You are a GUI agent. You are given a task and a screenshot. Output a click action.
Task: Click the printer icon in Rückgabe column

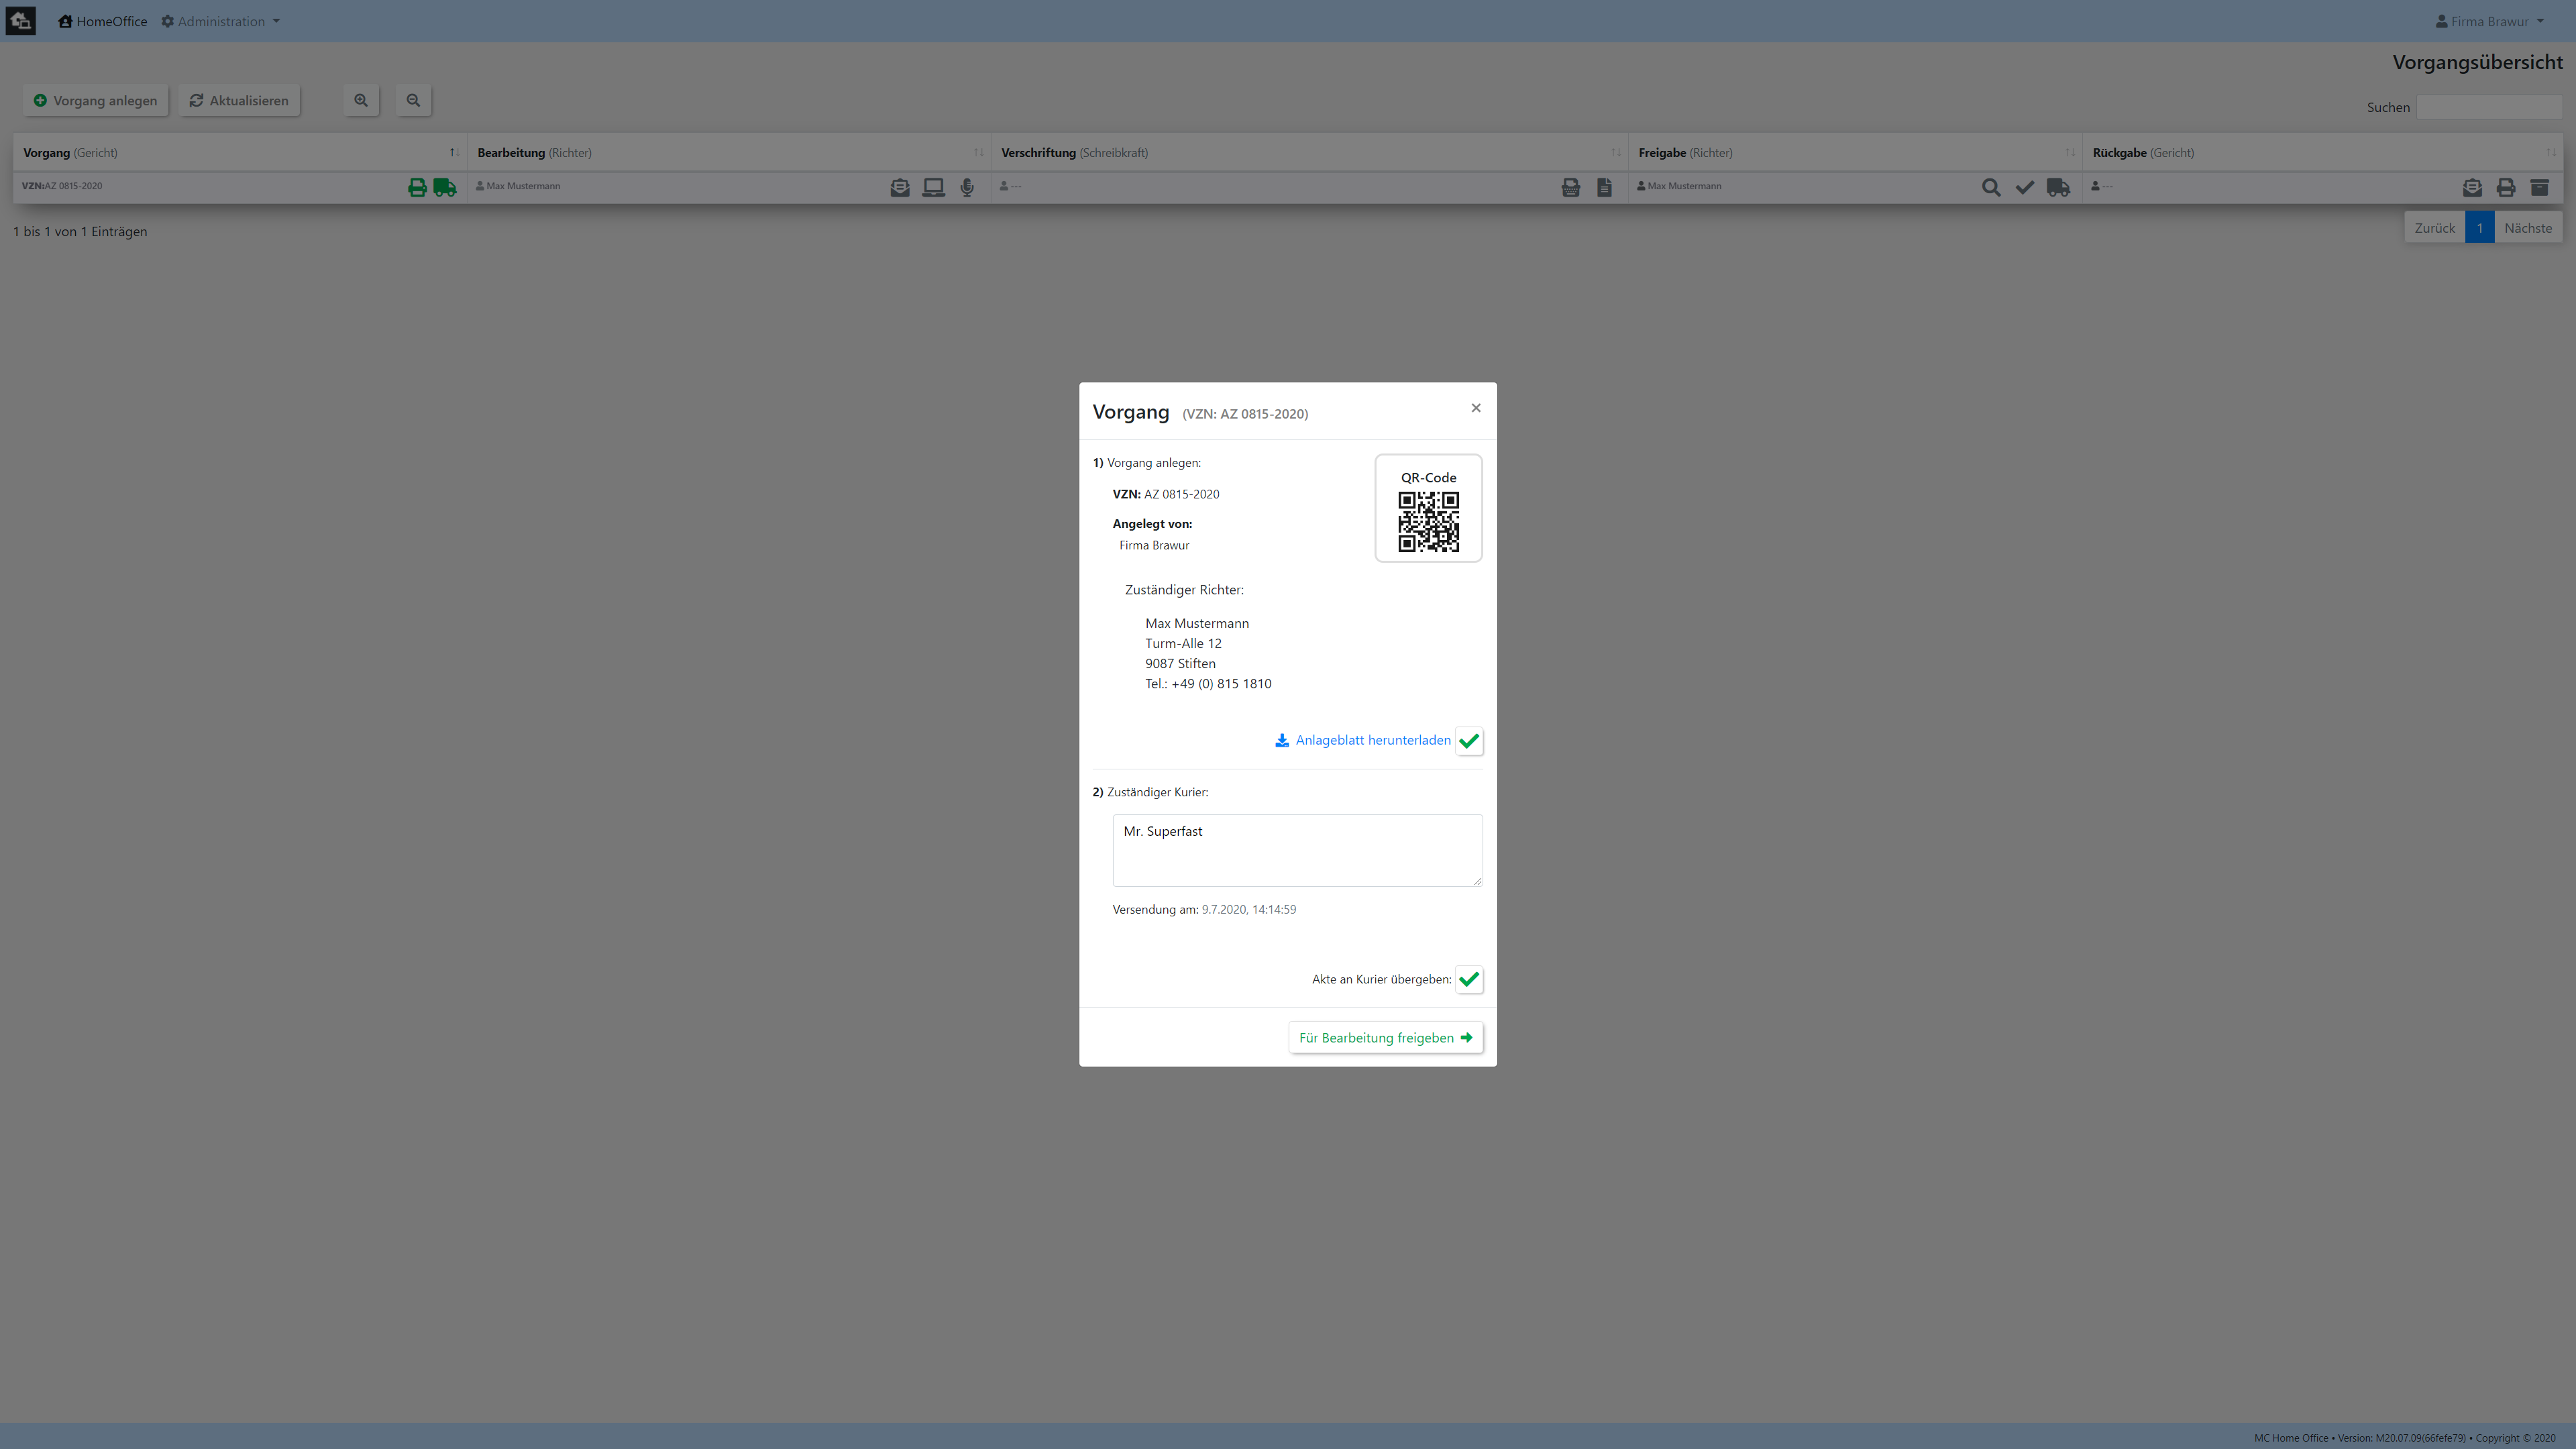(x=2505, y=187)
